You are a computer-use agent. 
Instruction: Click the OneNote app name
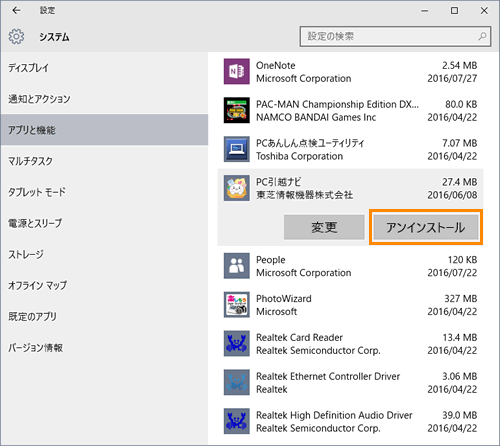click(275, 65)
